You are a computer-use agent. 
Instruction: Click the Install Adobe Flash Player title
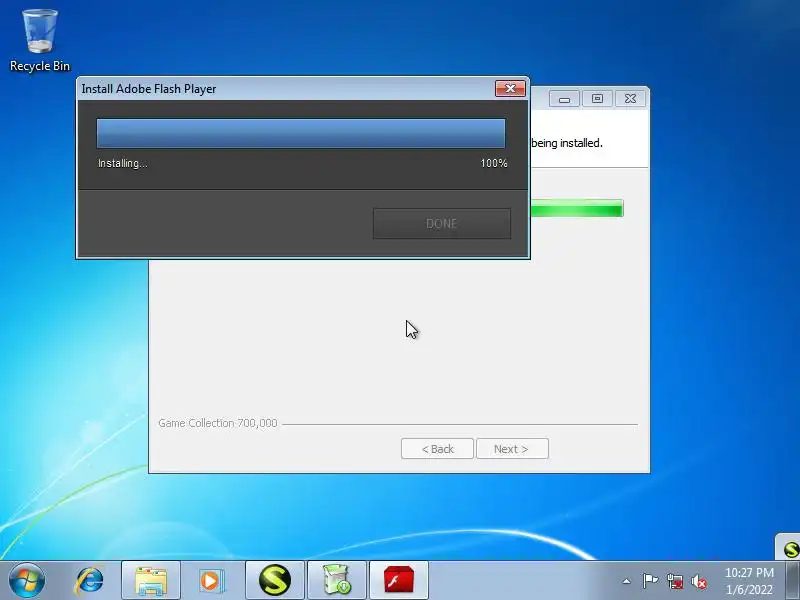pos(149,89)
